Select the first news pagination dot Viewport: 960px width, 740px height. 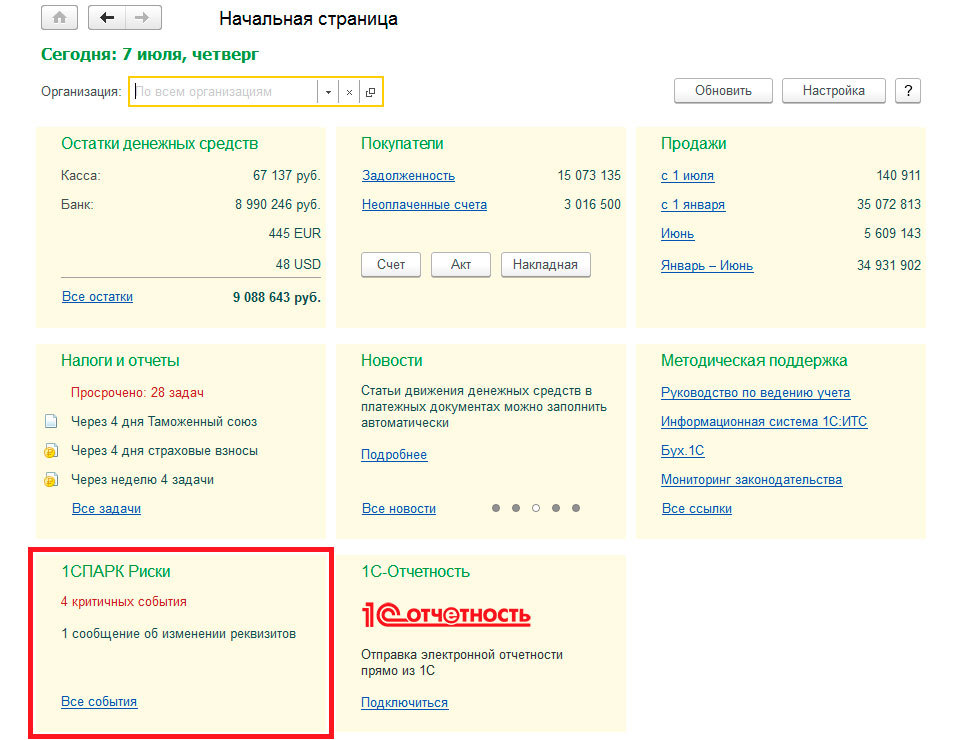tap(495, 508)
